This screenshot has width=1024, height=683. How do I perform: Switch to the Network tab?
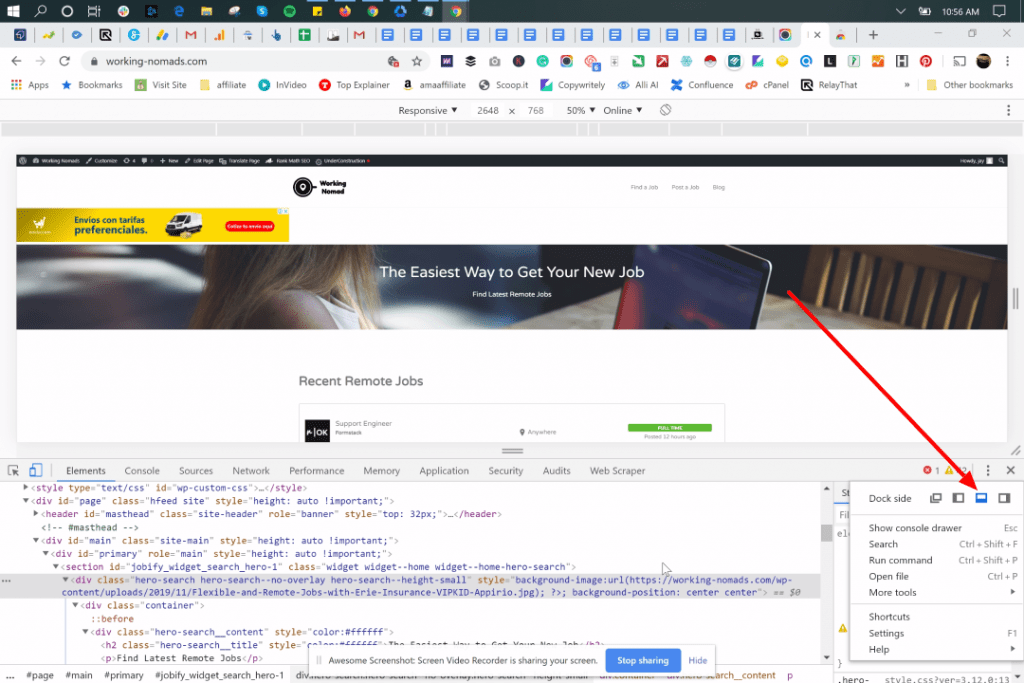tap(251, 470)
